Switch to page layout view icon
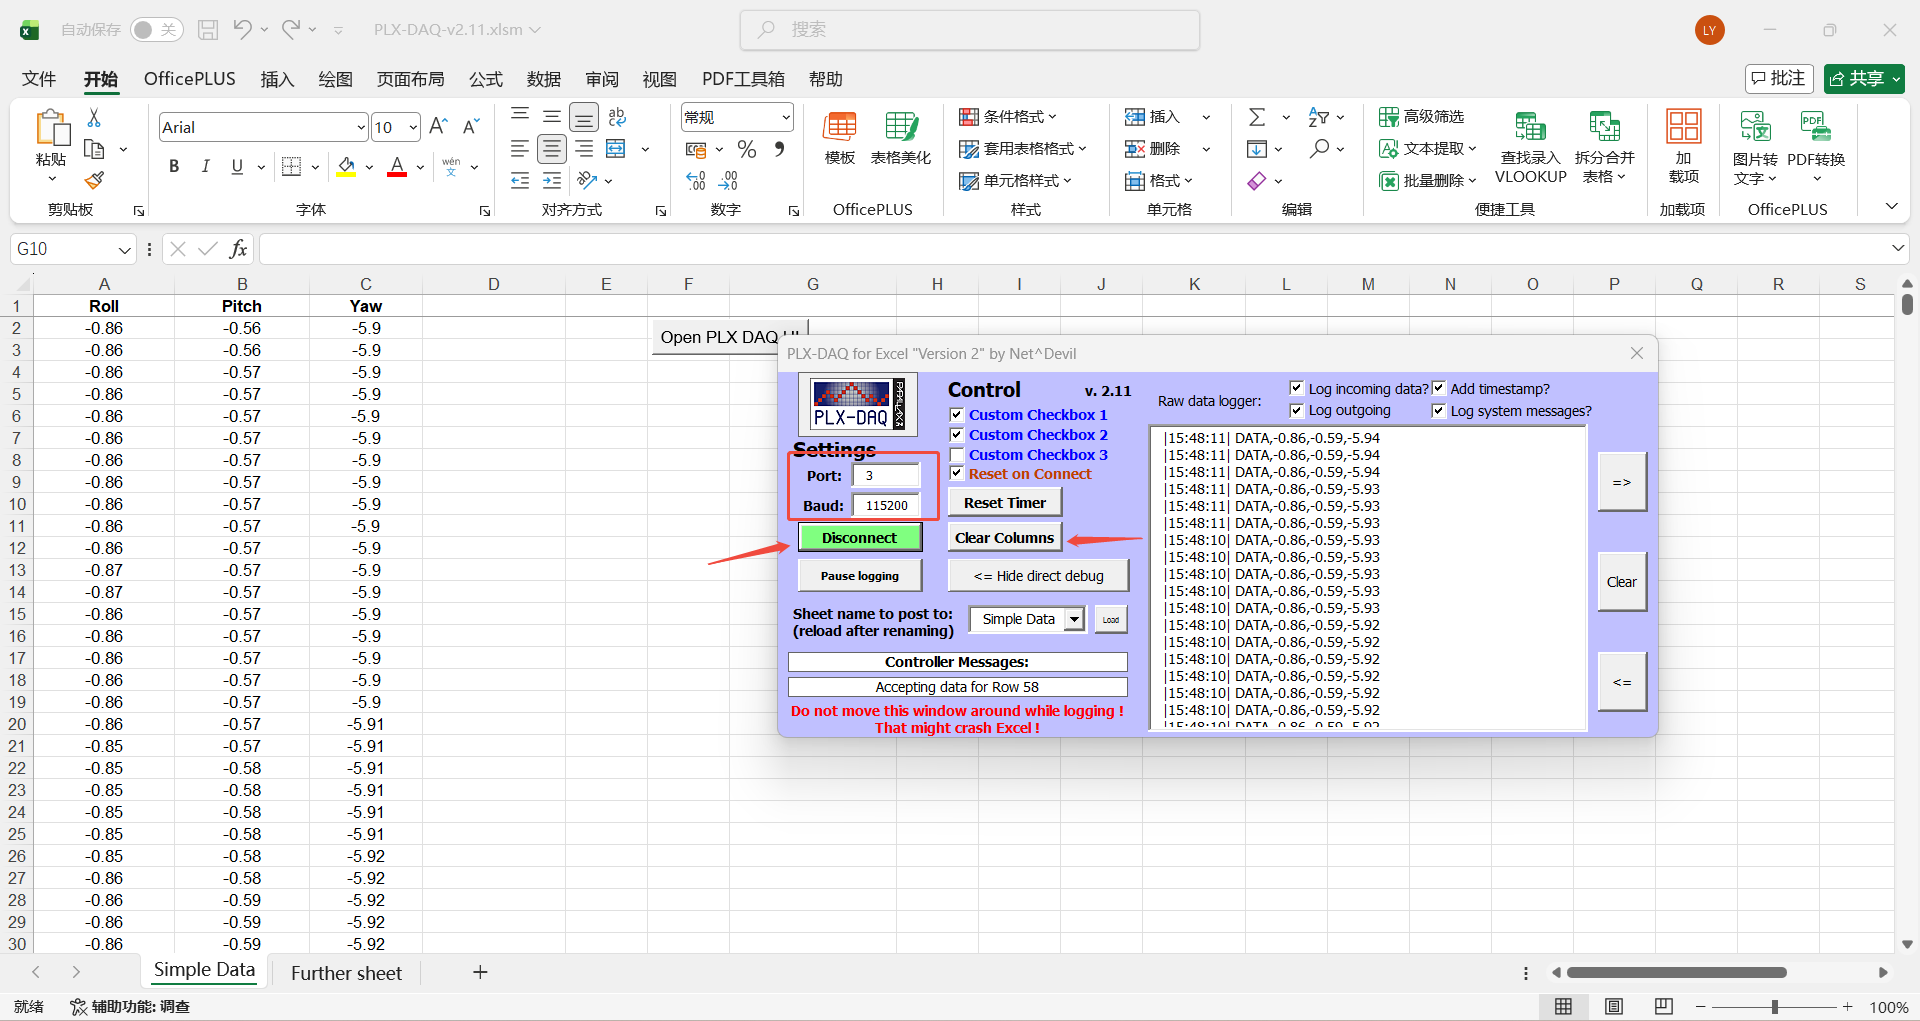The height and width of the screenshot is (1021, 1920). coord(1613,1007)
